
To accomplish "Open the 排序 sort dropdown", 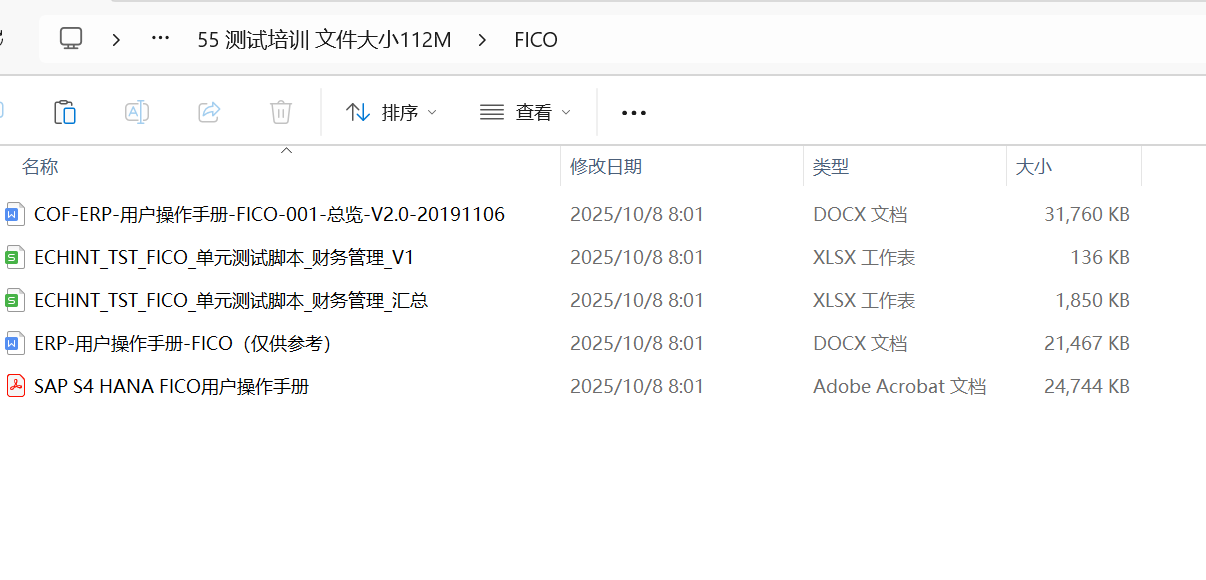I will [x=392, y=113].
